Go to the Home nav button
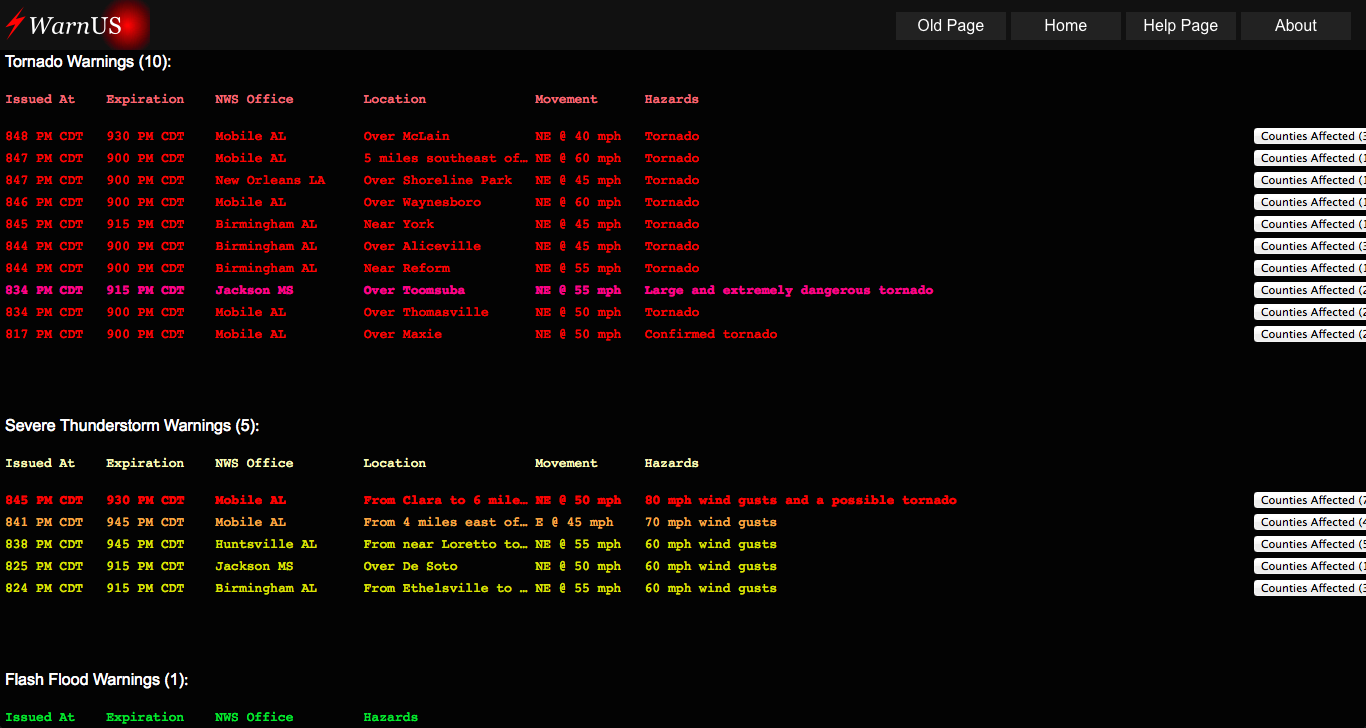Image resolution: width=1366 pixels, height=728 pixels. (x=1066, y=26)
